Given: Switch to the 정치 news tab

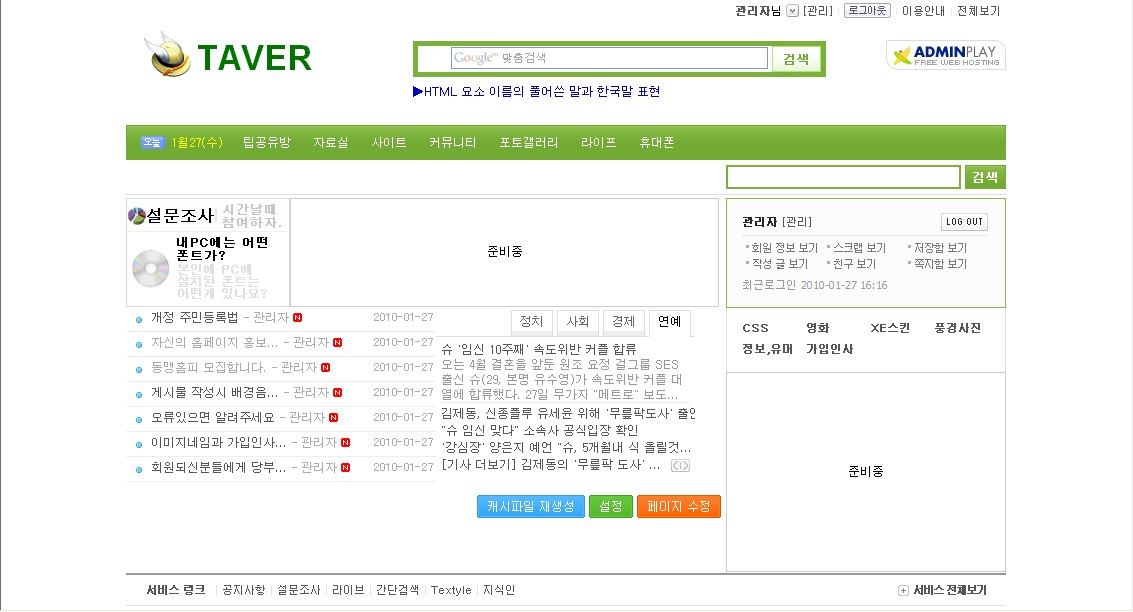Looking at the screenshot, I should tap(531, 322).
